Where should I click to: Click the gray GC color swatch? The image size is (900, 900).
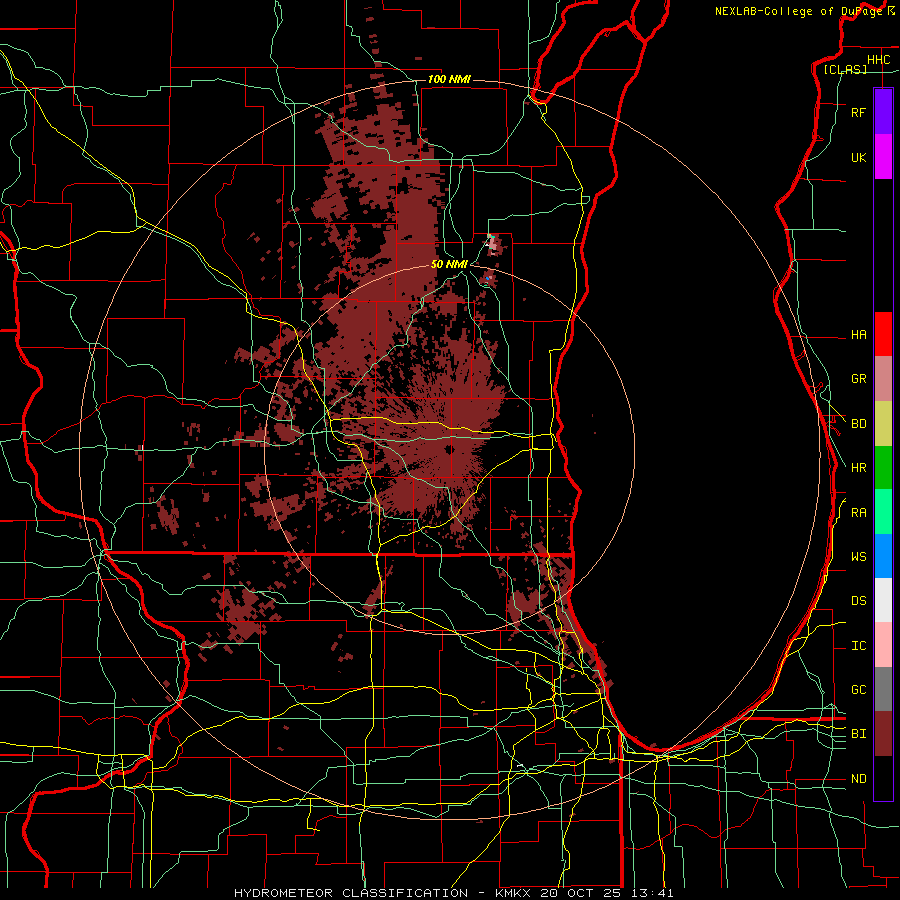point(883,689)
